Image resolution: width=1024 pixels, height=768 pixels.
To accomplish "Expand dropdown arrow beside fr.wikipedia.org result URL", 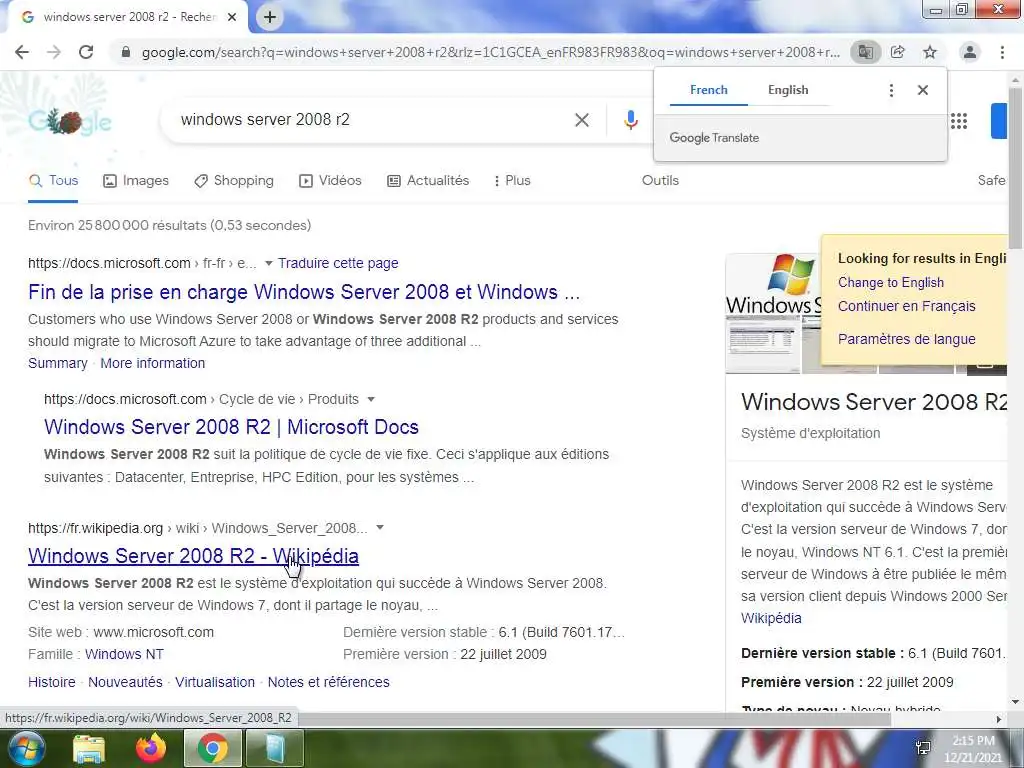I will pos(380,528).
